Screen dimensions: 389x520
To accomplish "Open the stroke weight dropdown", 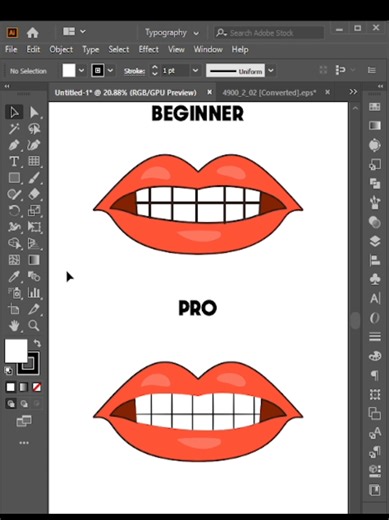I will [195, 71].
